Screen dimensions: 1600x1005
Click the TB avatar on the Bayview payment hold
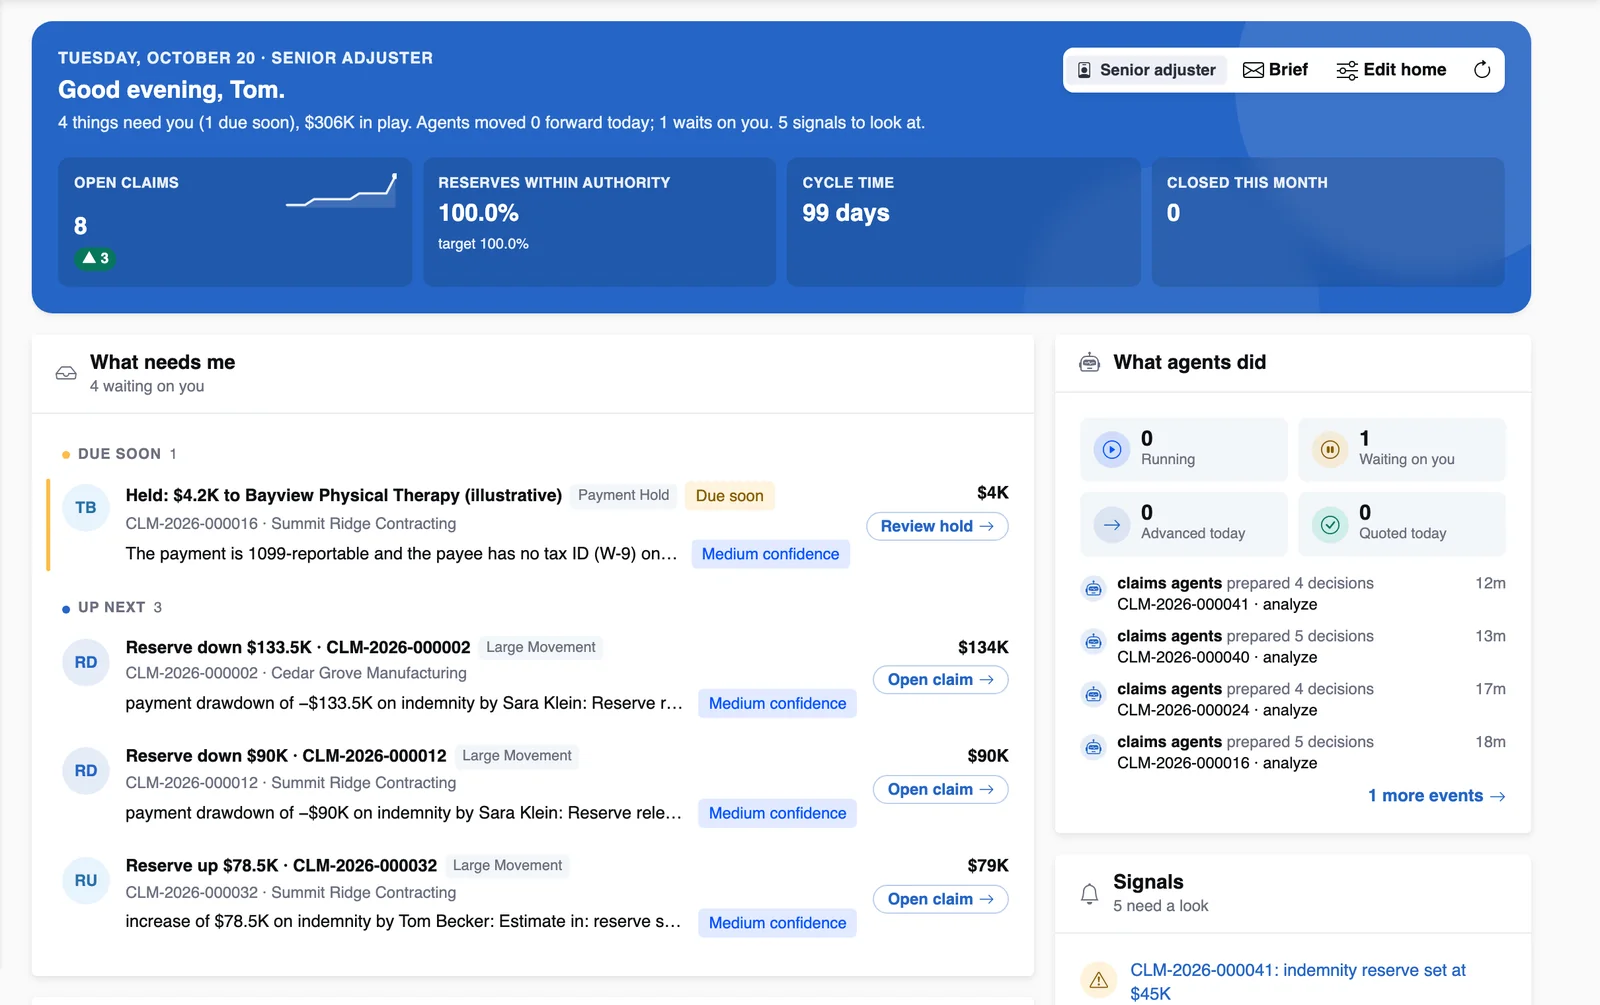(x=86, y=508)
